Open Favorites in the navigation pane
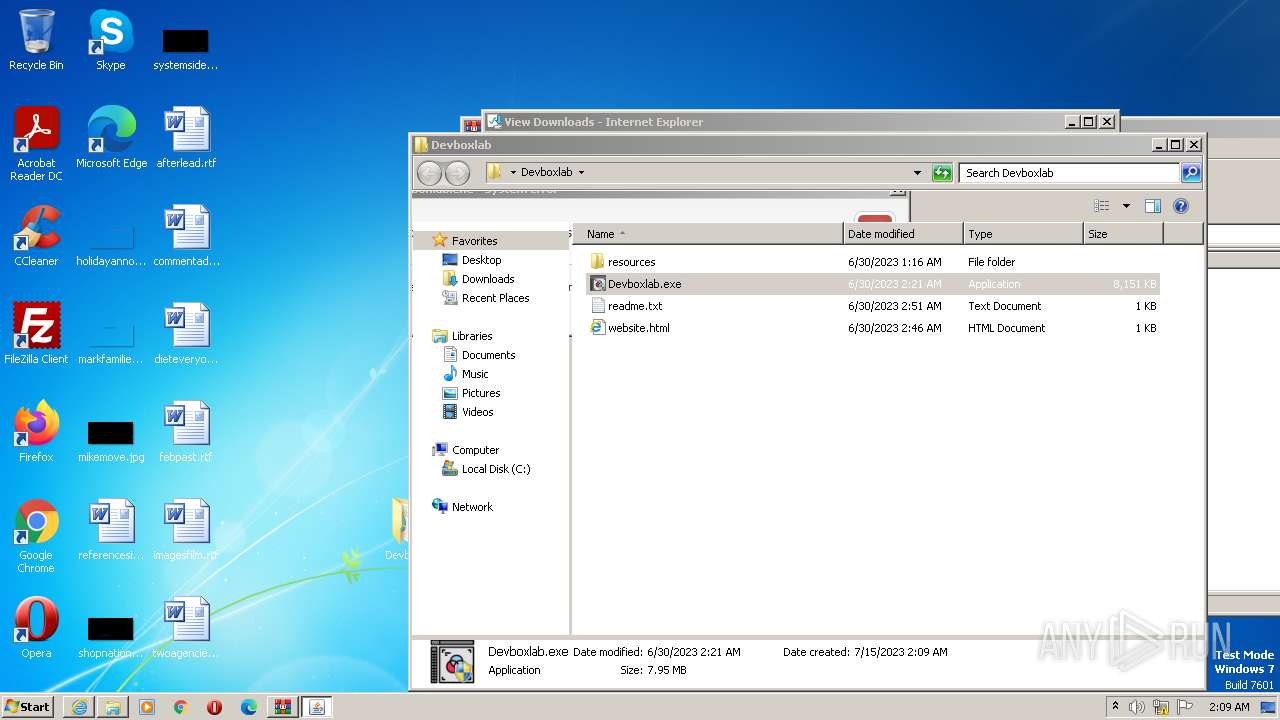Image resolution: width=1280 pixels, height=720 pixels. click(x=474, y=241)
